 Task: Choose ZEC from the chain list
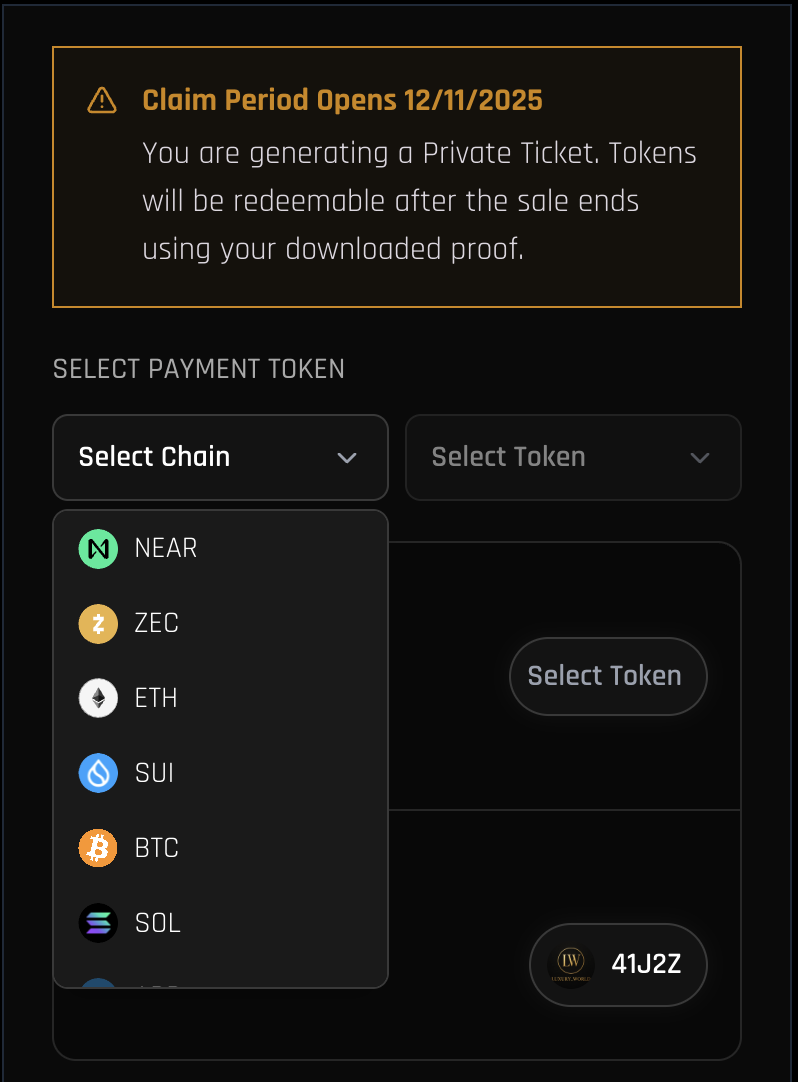point(157,624)
